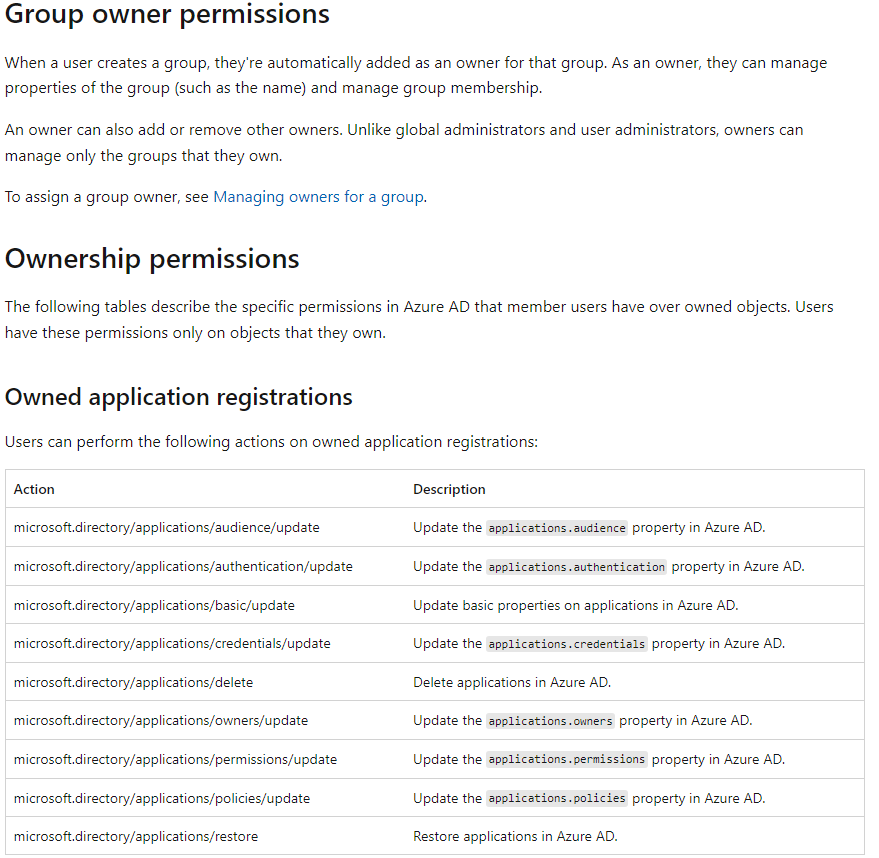This screenshot has height=858, width=879.
Task: Select the applications/authentication/update action cell
Action: (x=183, y=566)
